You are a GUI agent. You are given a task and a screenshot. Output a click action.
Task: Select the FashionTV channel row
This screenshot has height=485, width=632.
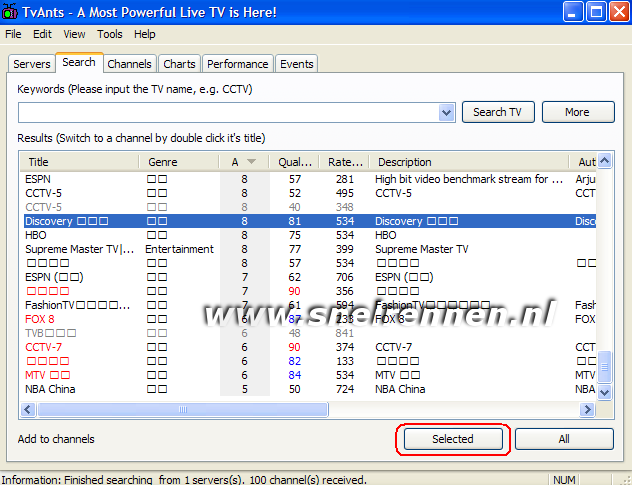coord(308,305)
